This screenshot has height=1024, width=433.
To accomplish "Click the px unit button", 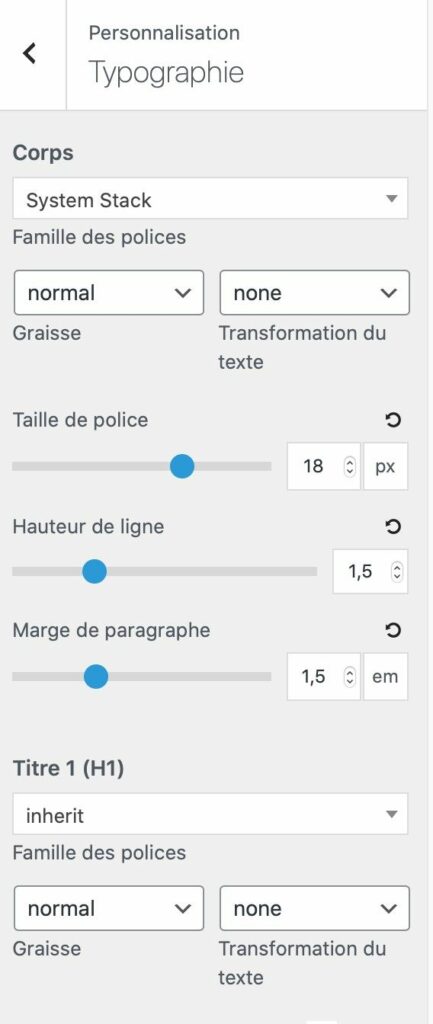I will (385, 466).
